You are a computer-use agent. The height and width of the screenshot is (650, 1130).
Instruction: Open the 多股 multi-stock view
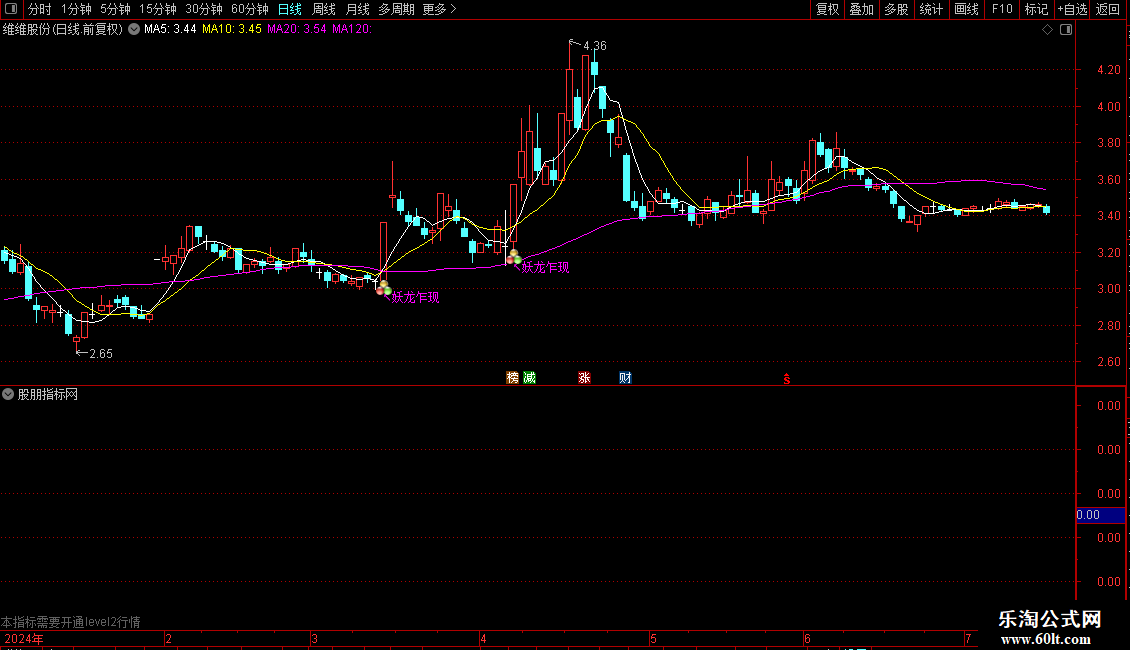tap(896, 9)
